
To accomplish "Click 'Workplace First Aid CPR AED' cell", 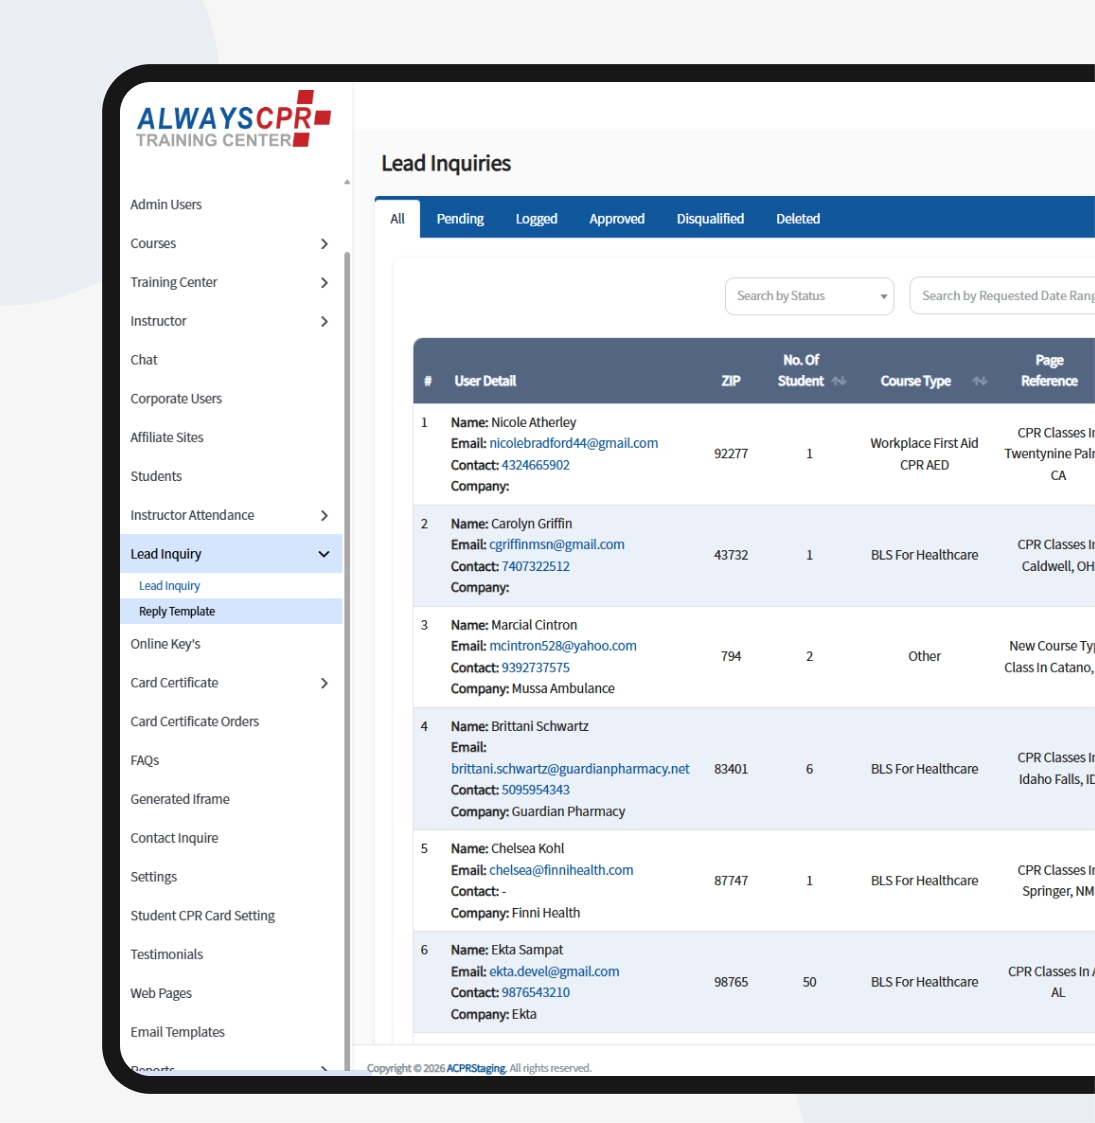I will [x=924, y=454].
